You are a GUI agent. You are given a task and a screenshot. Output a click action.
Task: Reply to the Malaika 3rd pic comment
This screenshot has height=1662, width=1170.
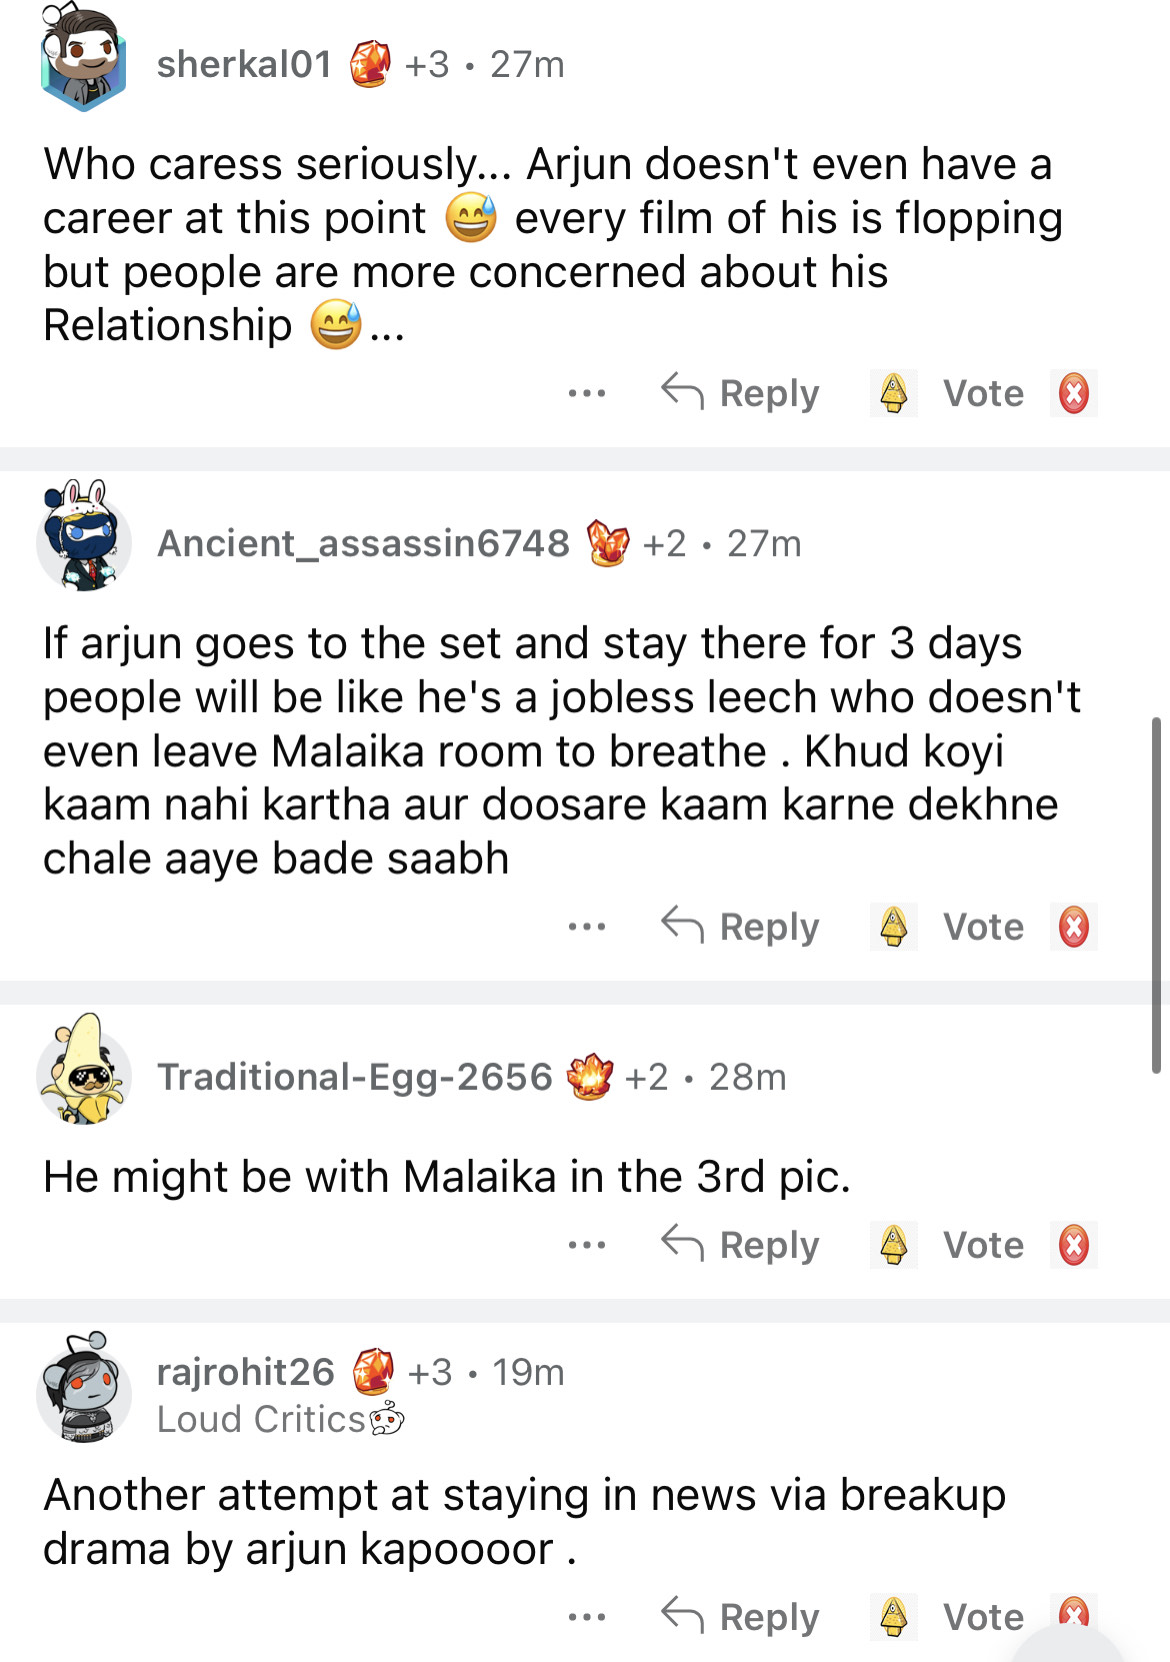click(741, 1245)
